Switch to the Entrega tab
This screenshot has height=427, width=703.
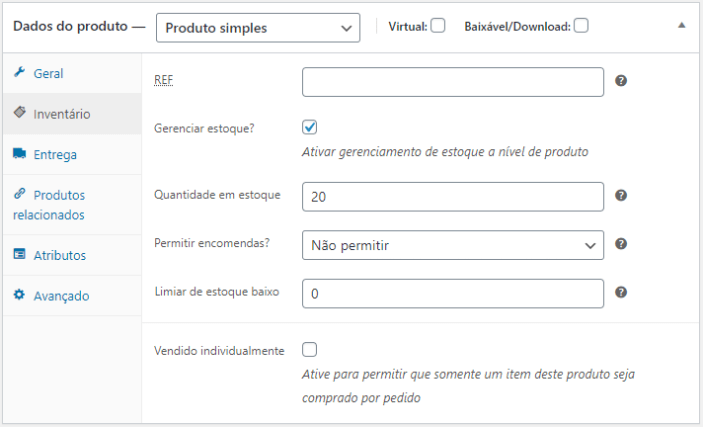[55, 154]
